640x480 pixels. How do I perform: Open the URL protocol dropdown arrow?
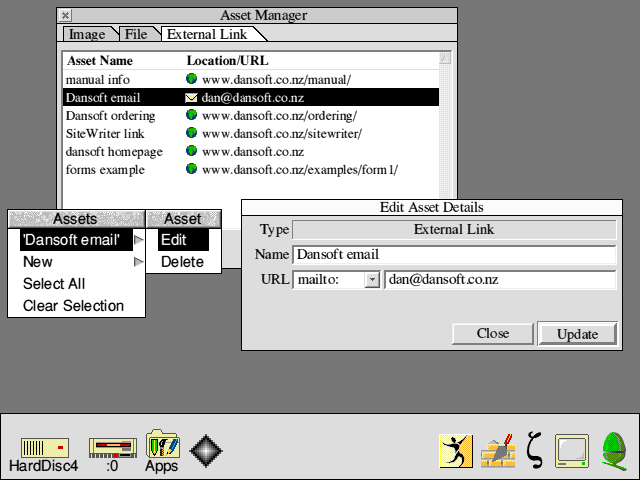click(x=372, y=280)
